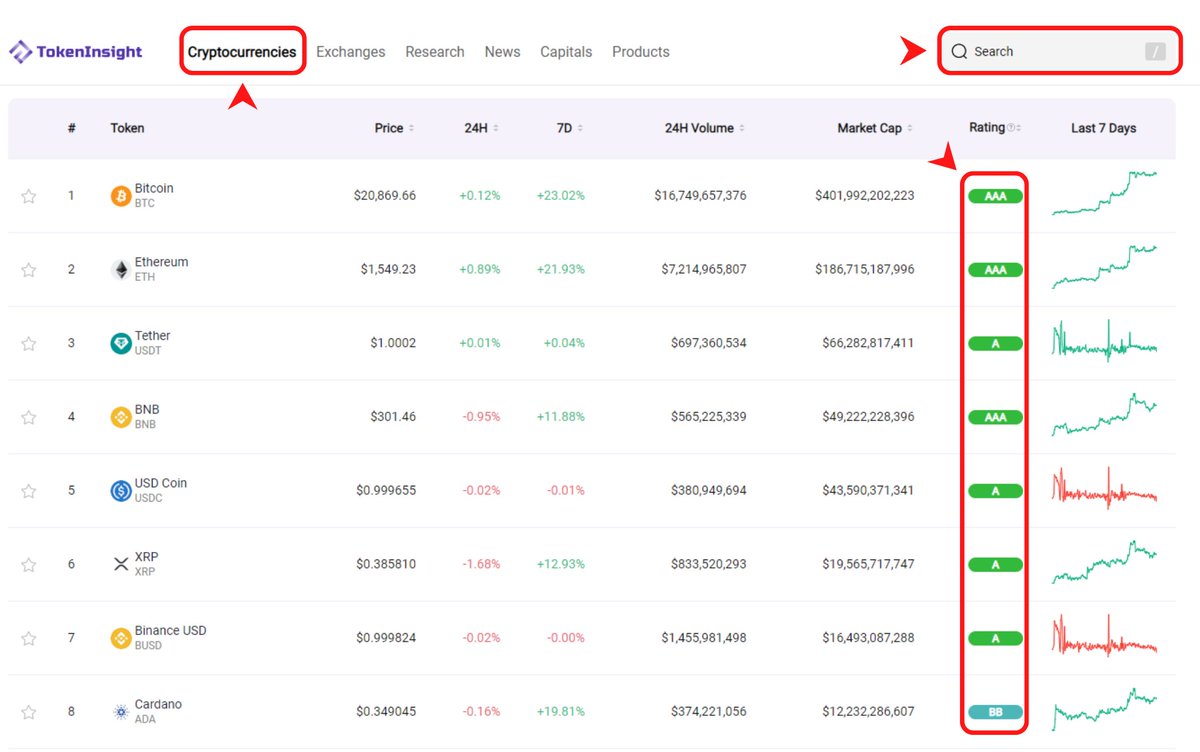
Task: Click Tether's A rating badge
Action: click(995, 344)
